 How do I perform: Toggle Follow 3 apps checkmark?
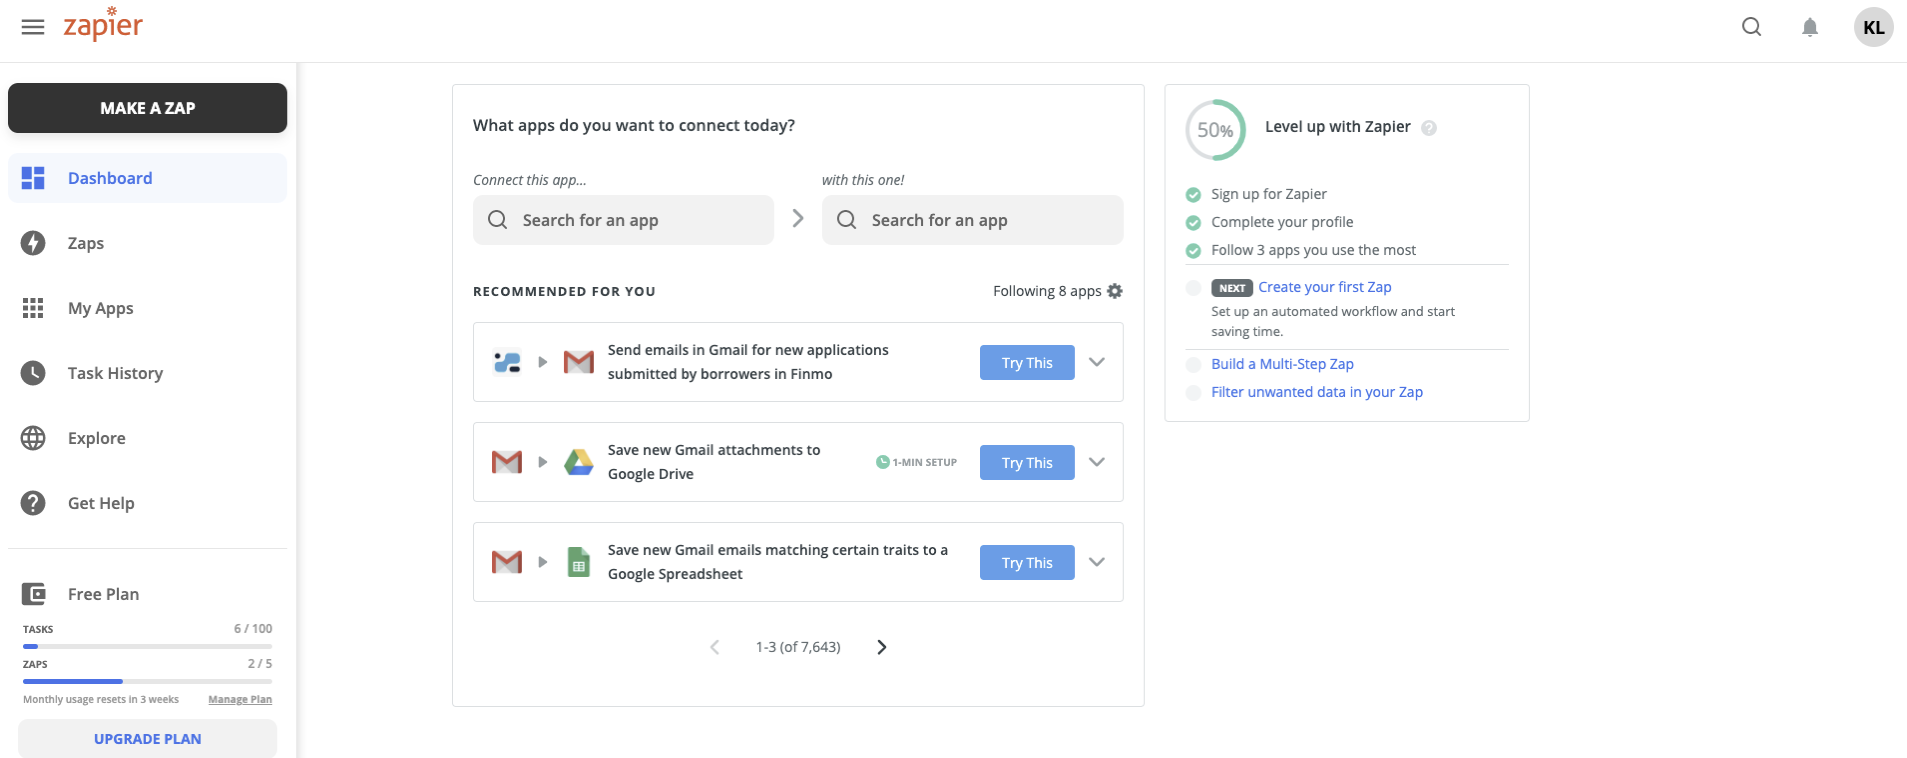click(x=1193, y=251)
